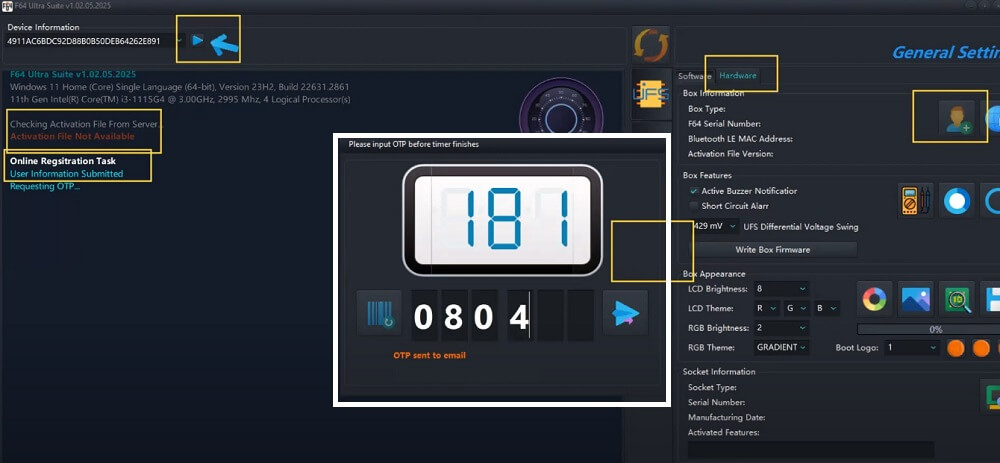This screenshot has height=463, width=1000.
Task: Open the LCD Theme B dropdown
Action: click(x=827, y=309)
